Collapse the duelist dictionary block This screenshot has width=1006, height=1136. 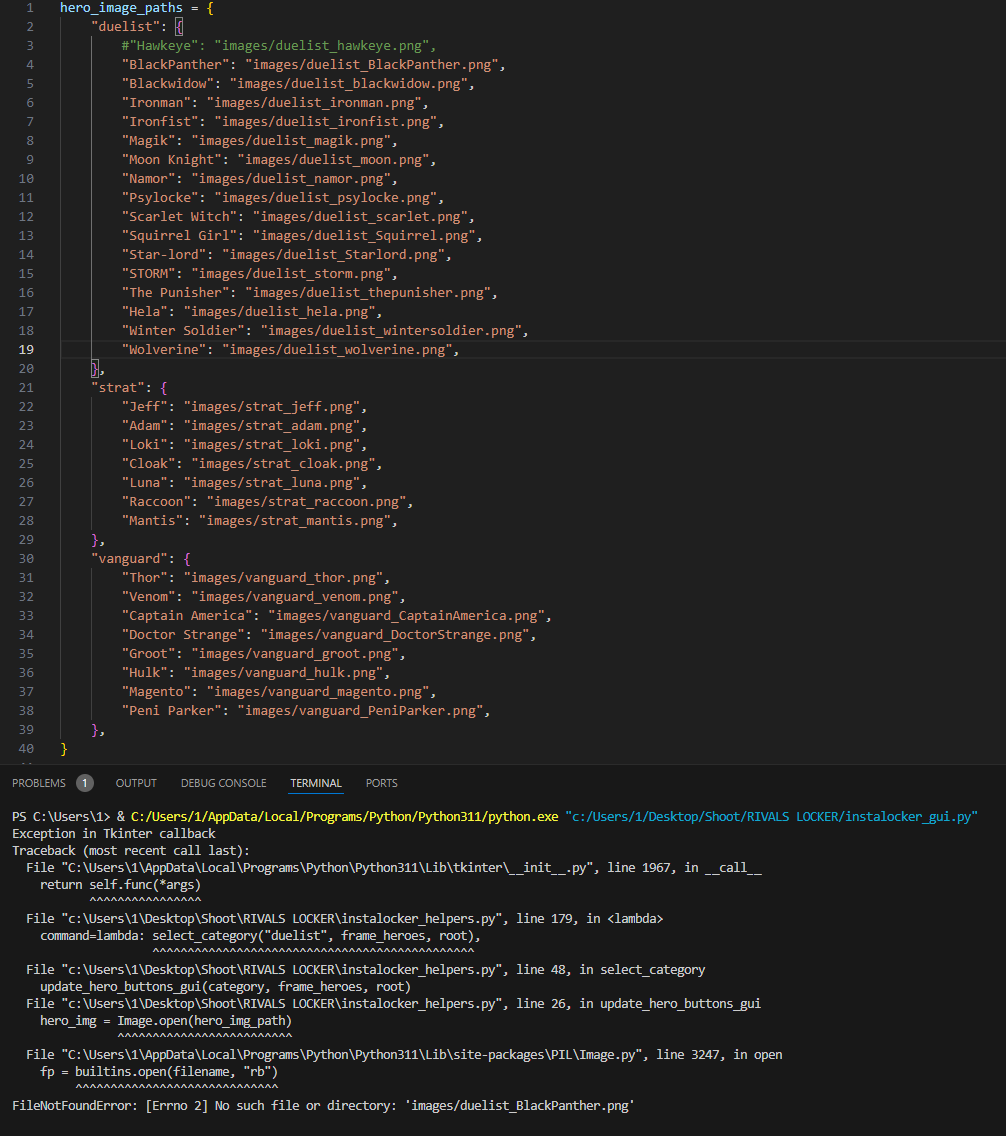(x=49, y=26)
